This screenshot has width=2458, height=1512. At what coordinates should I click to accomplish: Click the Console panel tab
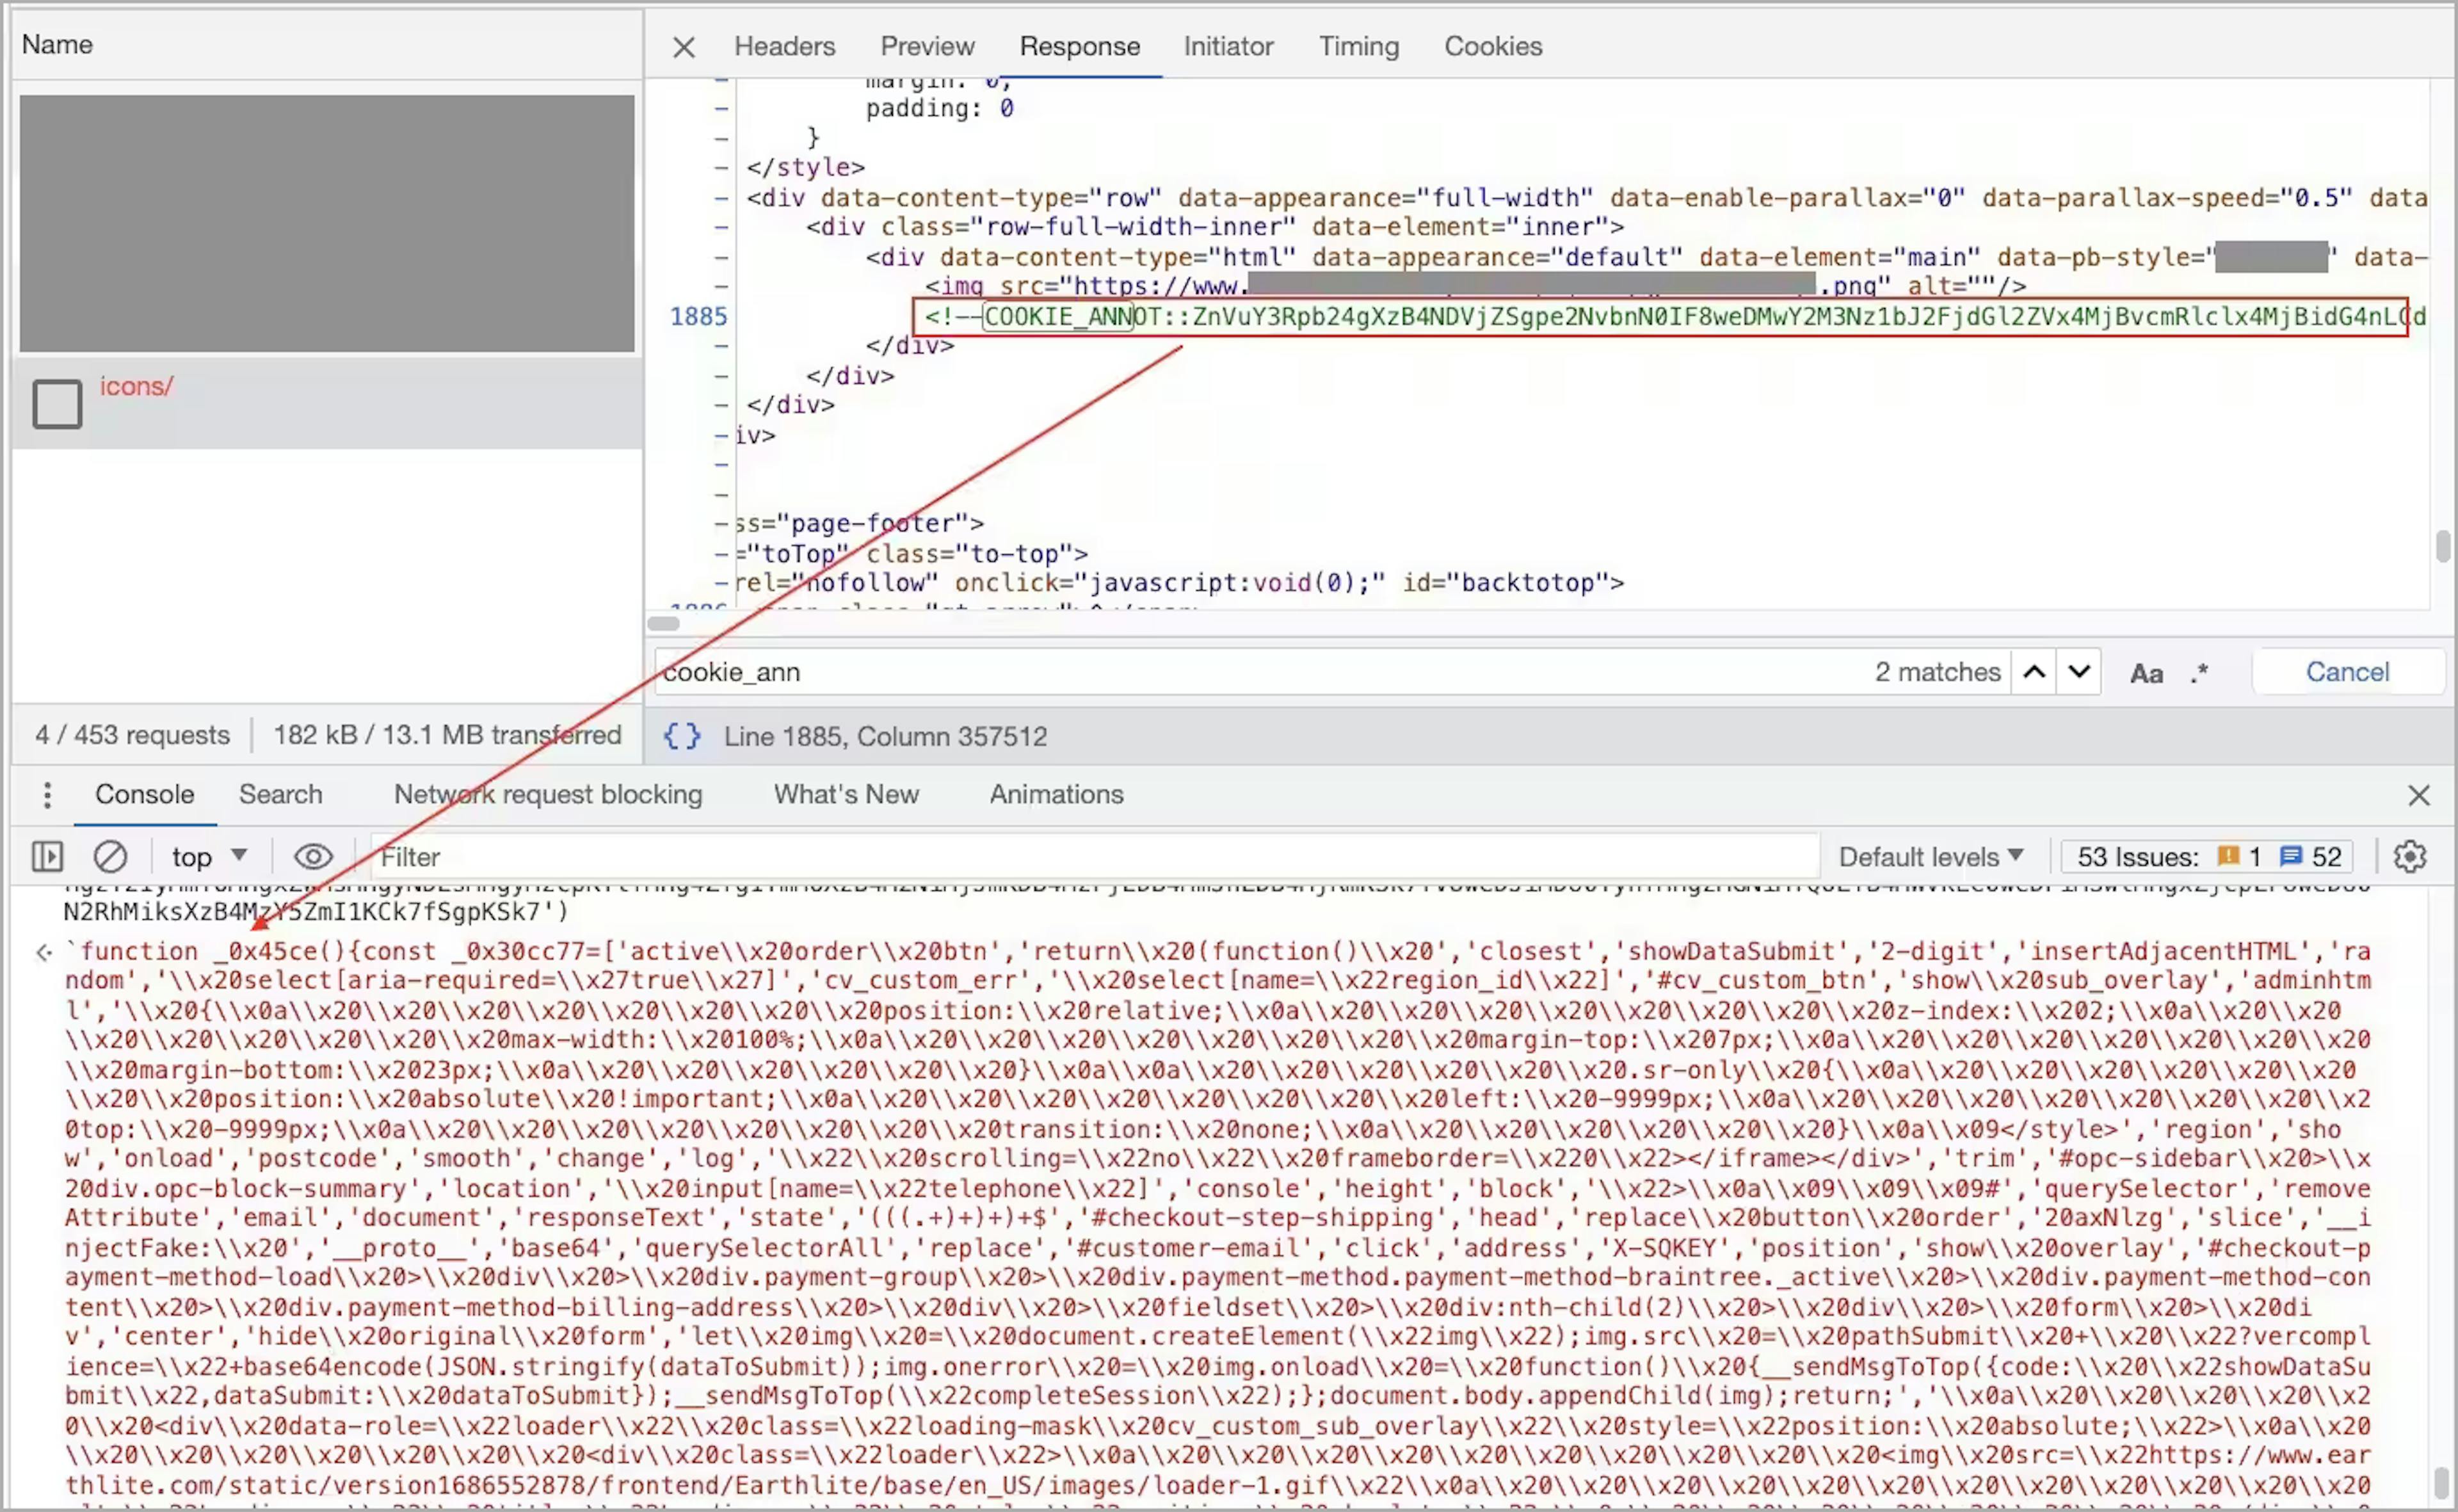(146, 794)
